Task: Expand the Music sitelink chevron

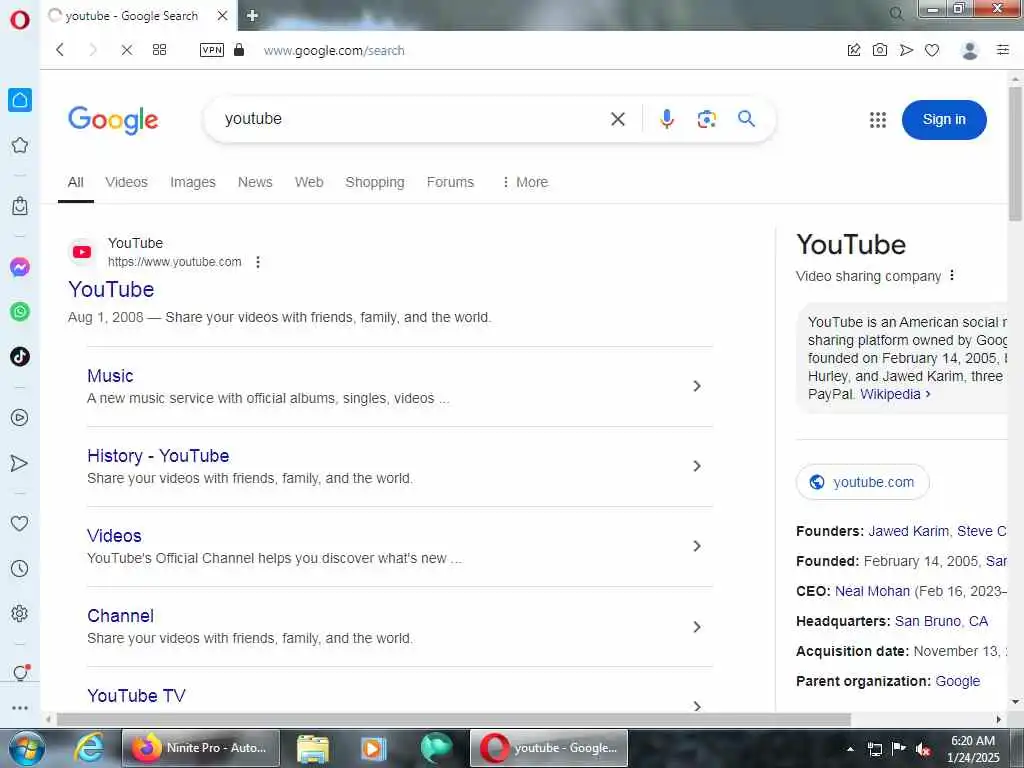Action: click(x=697, y=386)
